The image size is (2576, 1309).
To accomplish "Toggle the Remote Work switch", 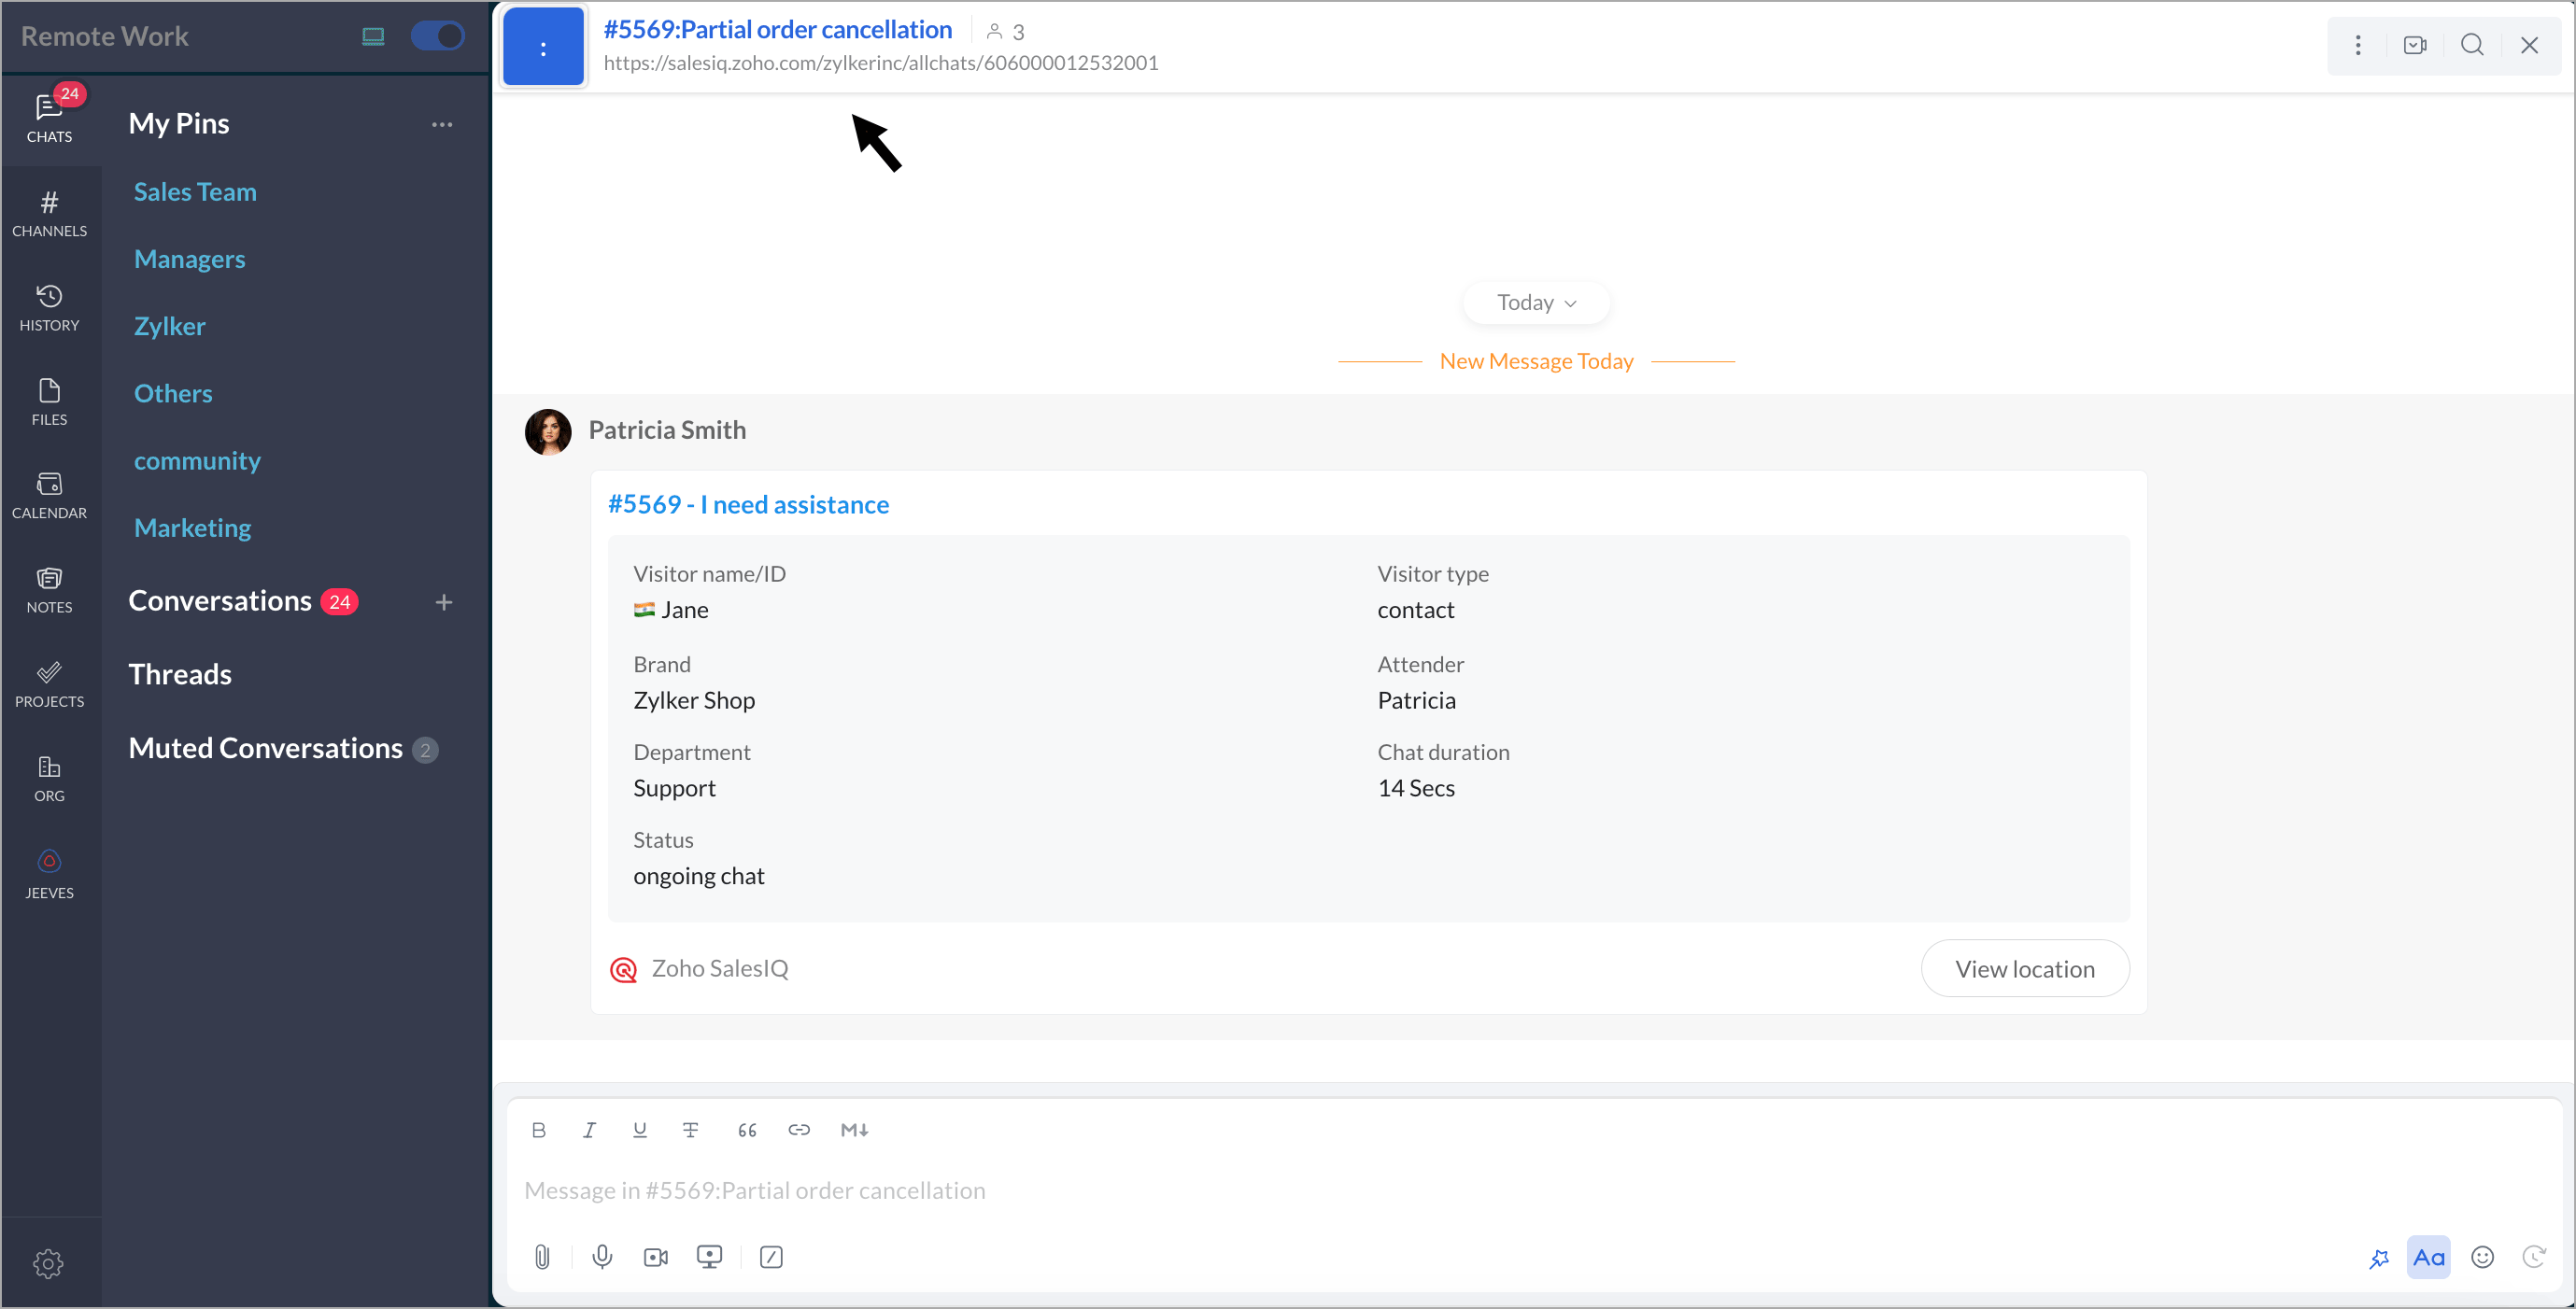I will (438, 36).
